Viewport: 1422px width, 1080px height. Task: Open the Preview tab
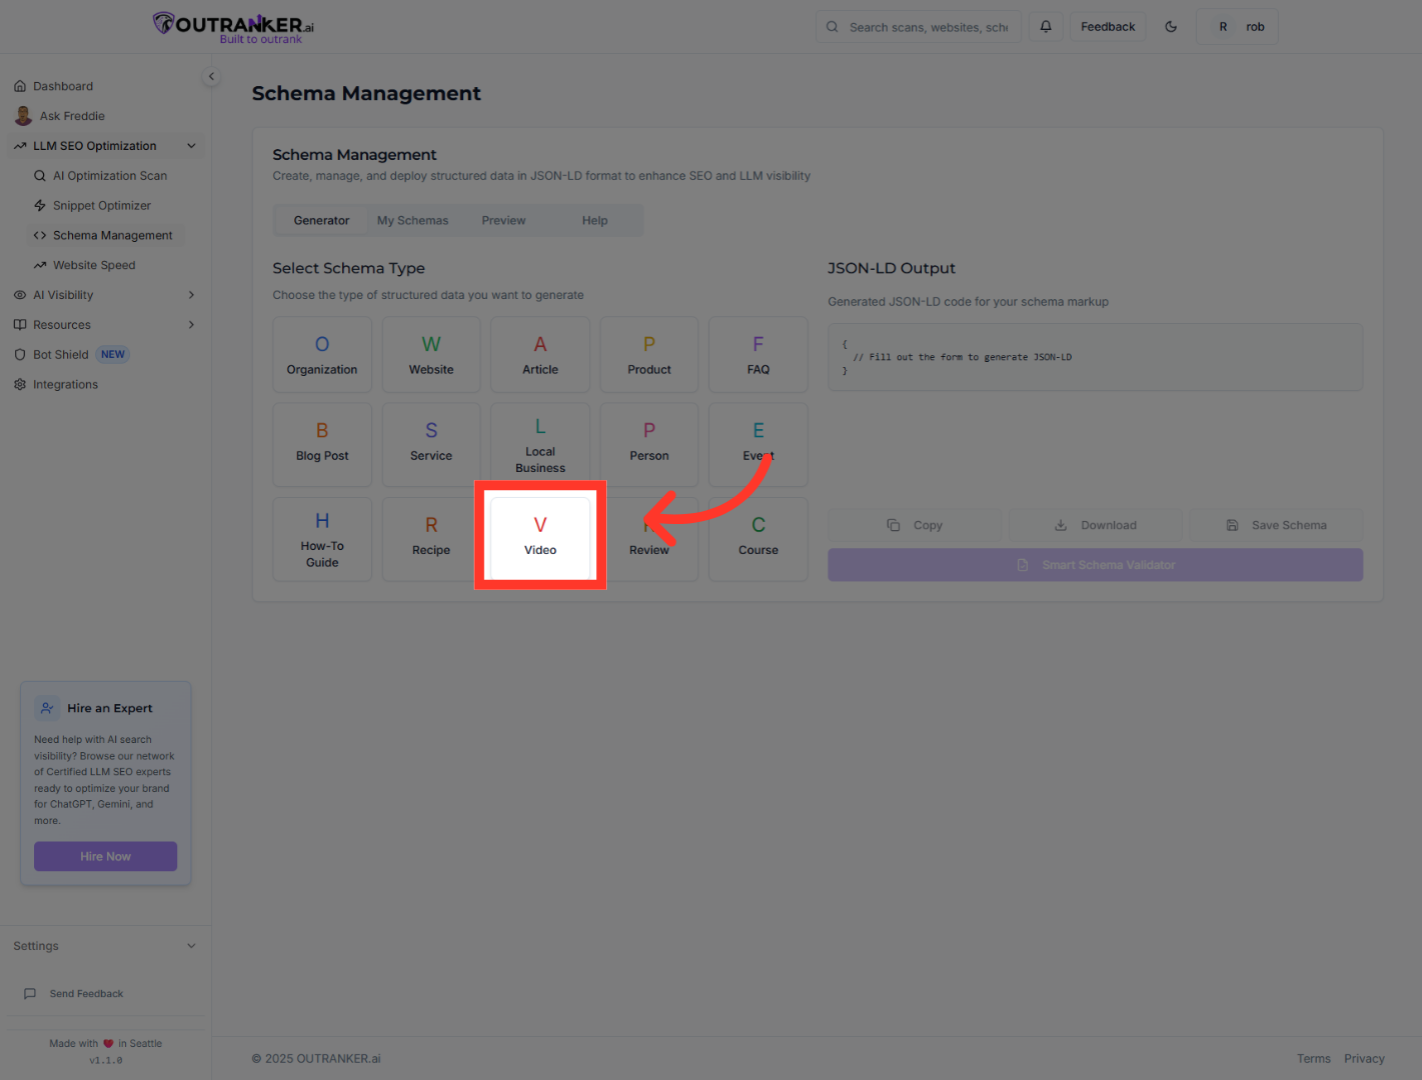504,221
